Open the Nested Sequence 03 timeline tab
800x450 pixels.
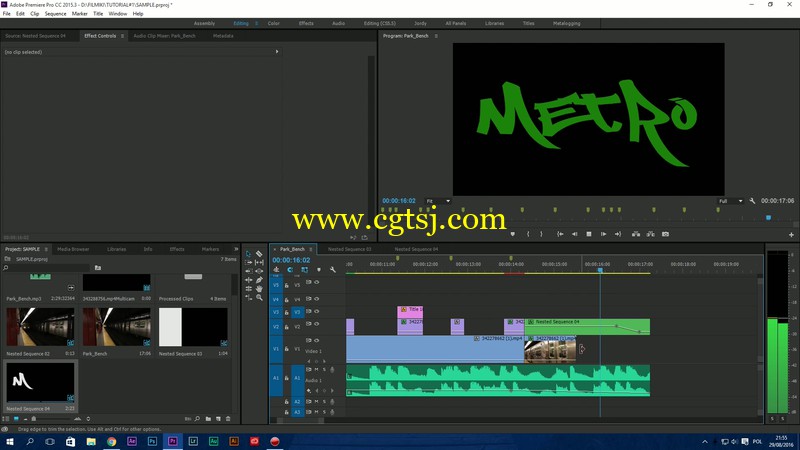pos(349,249)
